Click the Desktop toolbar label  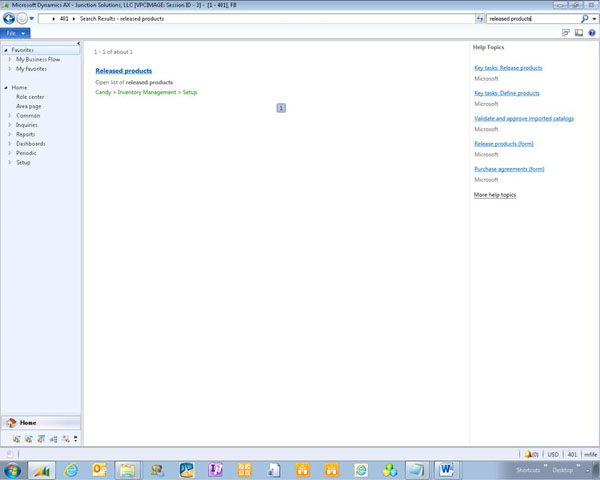point(562,470)
